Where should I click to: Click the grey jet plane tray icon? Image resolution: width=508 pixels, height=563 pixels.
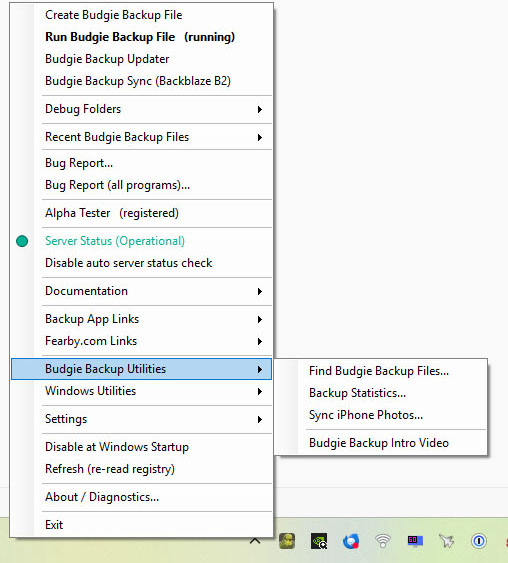coord(447,541)
